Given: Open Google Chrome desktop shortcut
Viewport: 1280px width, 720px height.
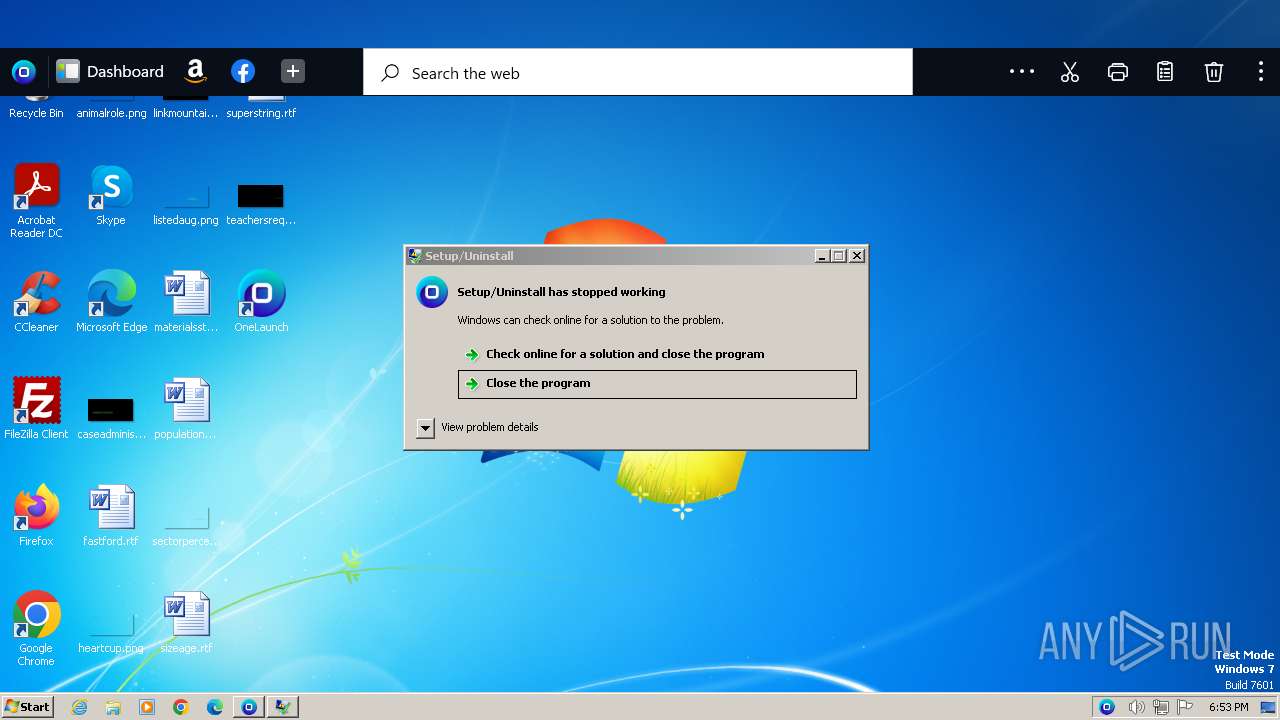Looking at the screenshot, I should pyautogui.click(x=36, y=628).
